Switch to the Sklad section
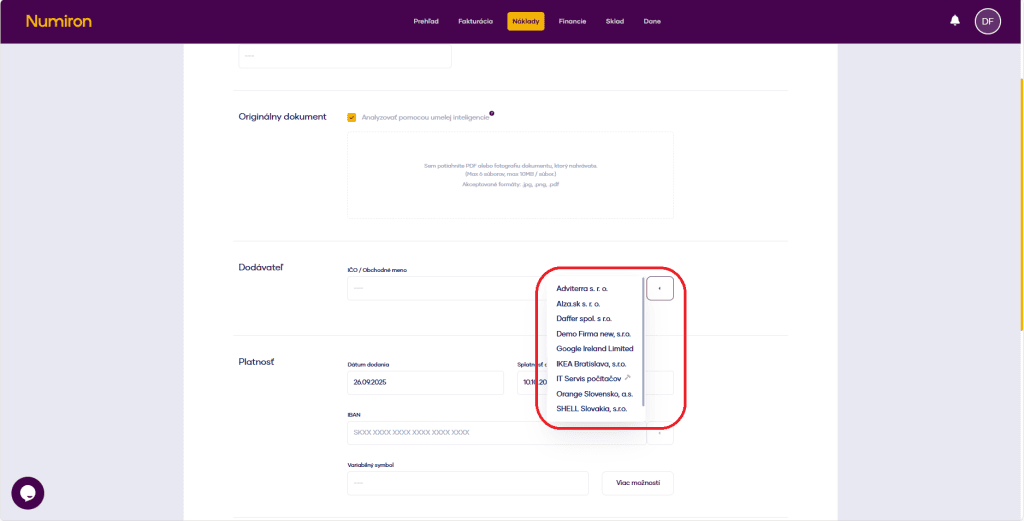Viewport: 1024px width, 521px height. point(614,21)
